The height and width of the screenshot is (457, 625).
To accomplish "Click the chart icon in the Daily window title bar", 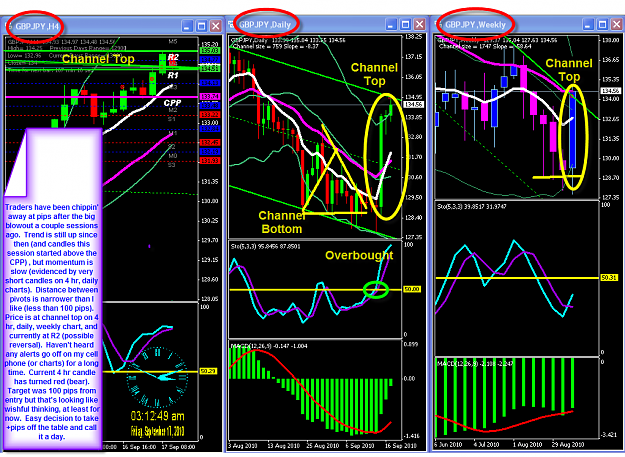I will pos(231,25).
